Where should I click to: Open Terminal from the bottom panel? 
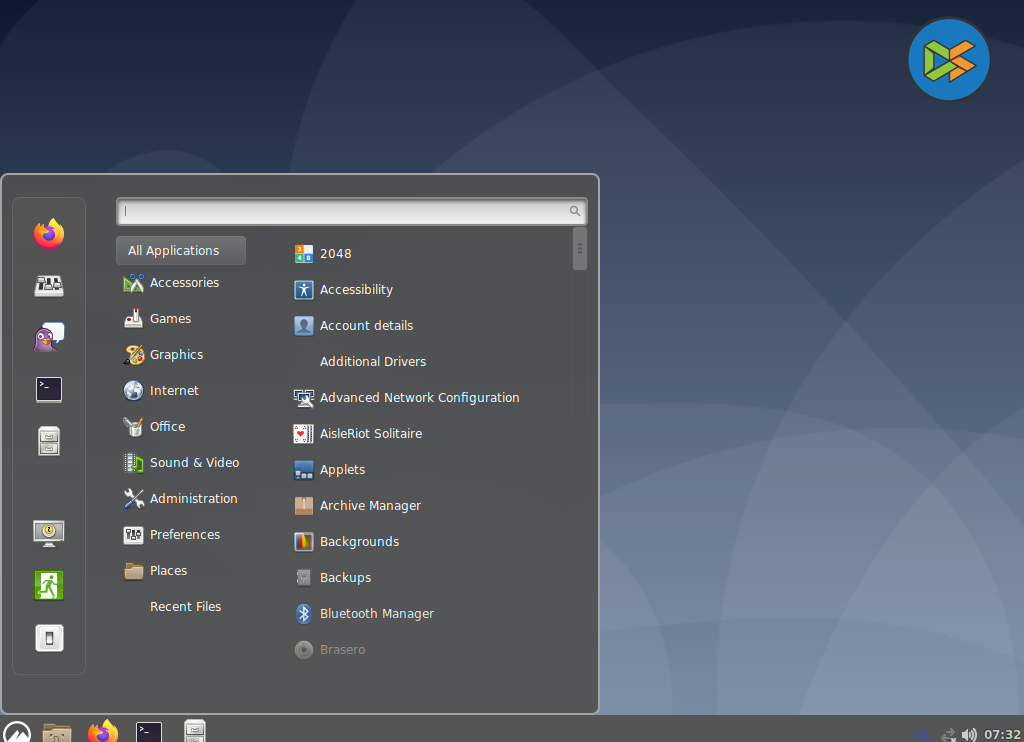[149, 732]
